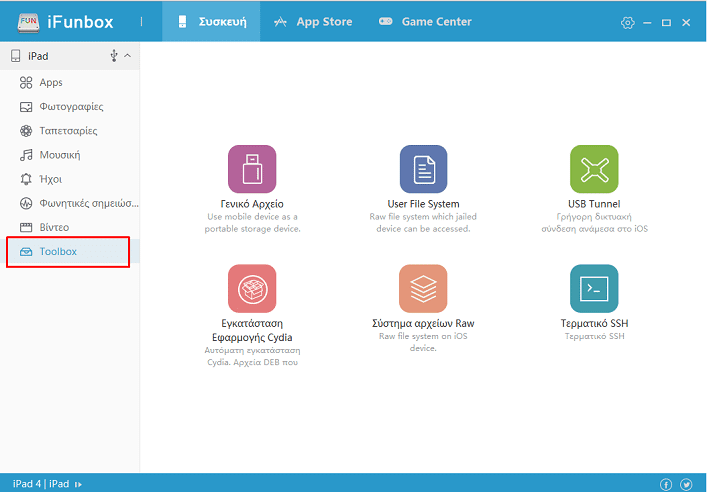This screenshot has width=707, height=492.
Task: Open Cydia app installation tool icon
Action: pyautogui.click(x=252, y=289)
